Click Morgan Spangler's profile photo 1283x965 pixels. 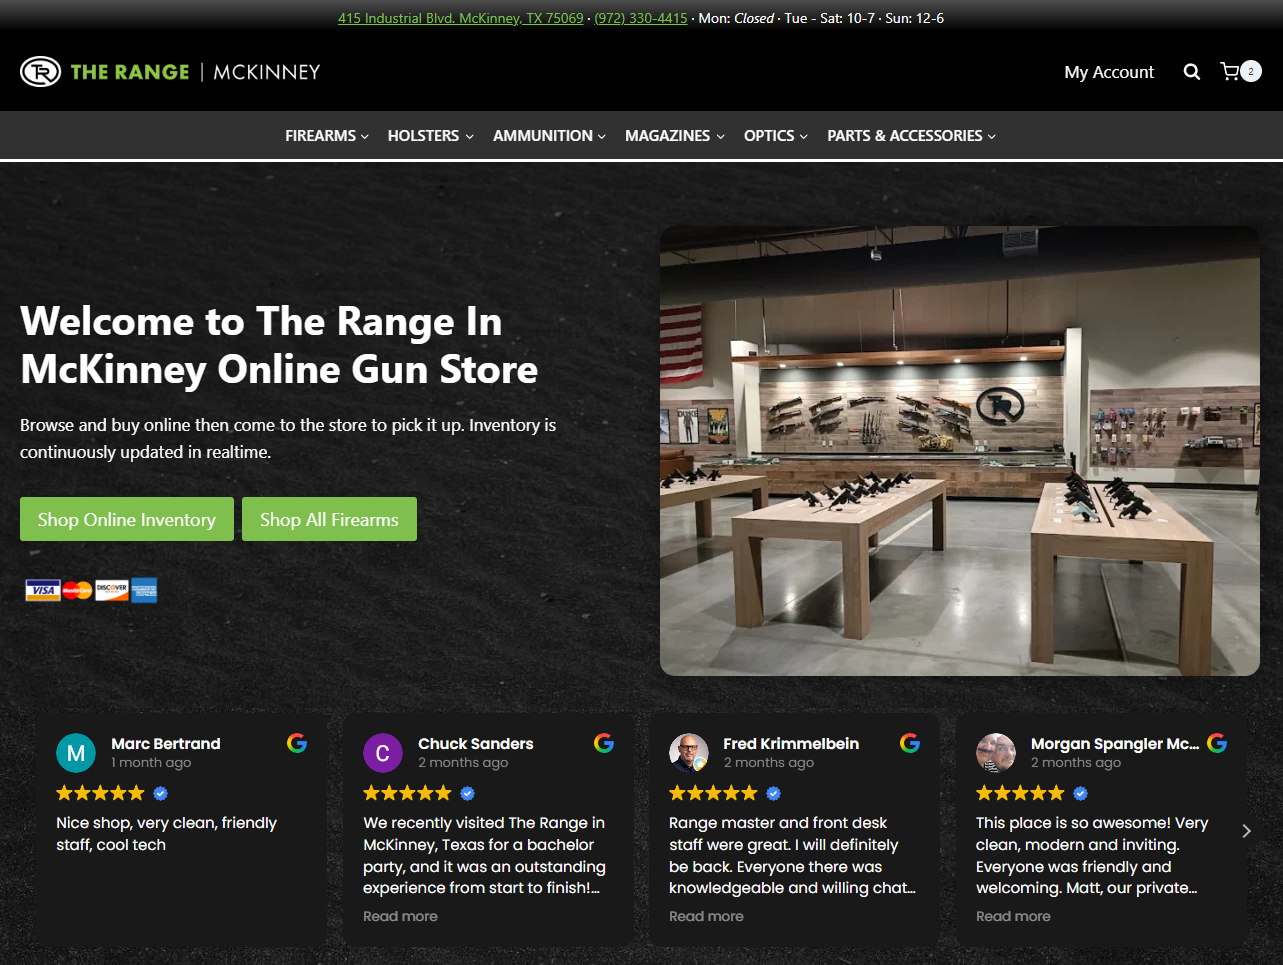996,753
